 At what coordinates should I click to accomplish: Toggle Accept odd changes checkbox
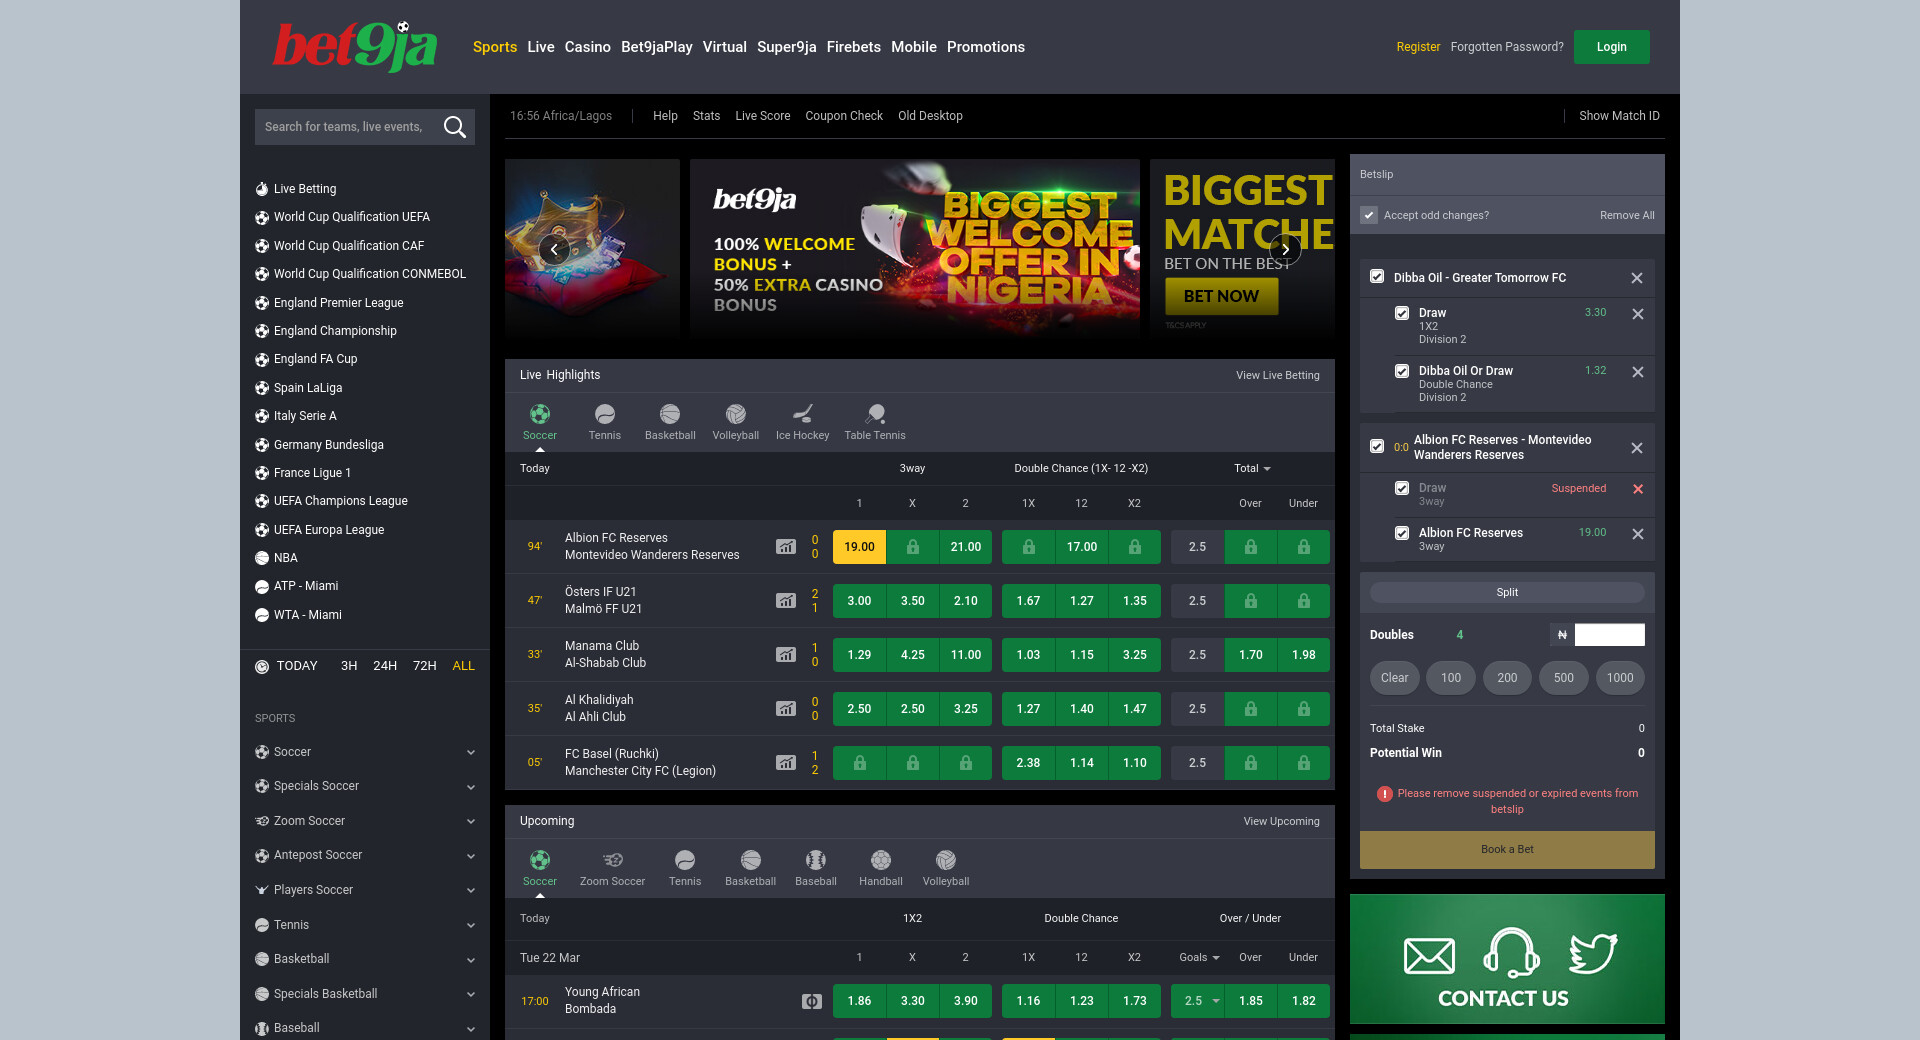(x=1369, y=215)
